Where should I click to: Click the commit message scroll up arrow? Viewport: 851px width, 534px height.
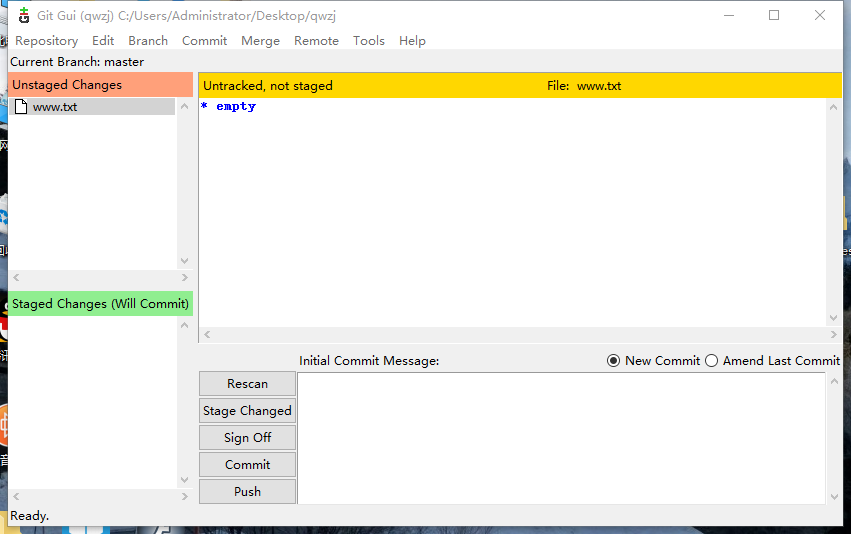point(834,381)
